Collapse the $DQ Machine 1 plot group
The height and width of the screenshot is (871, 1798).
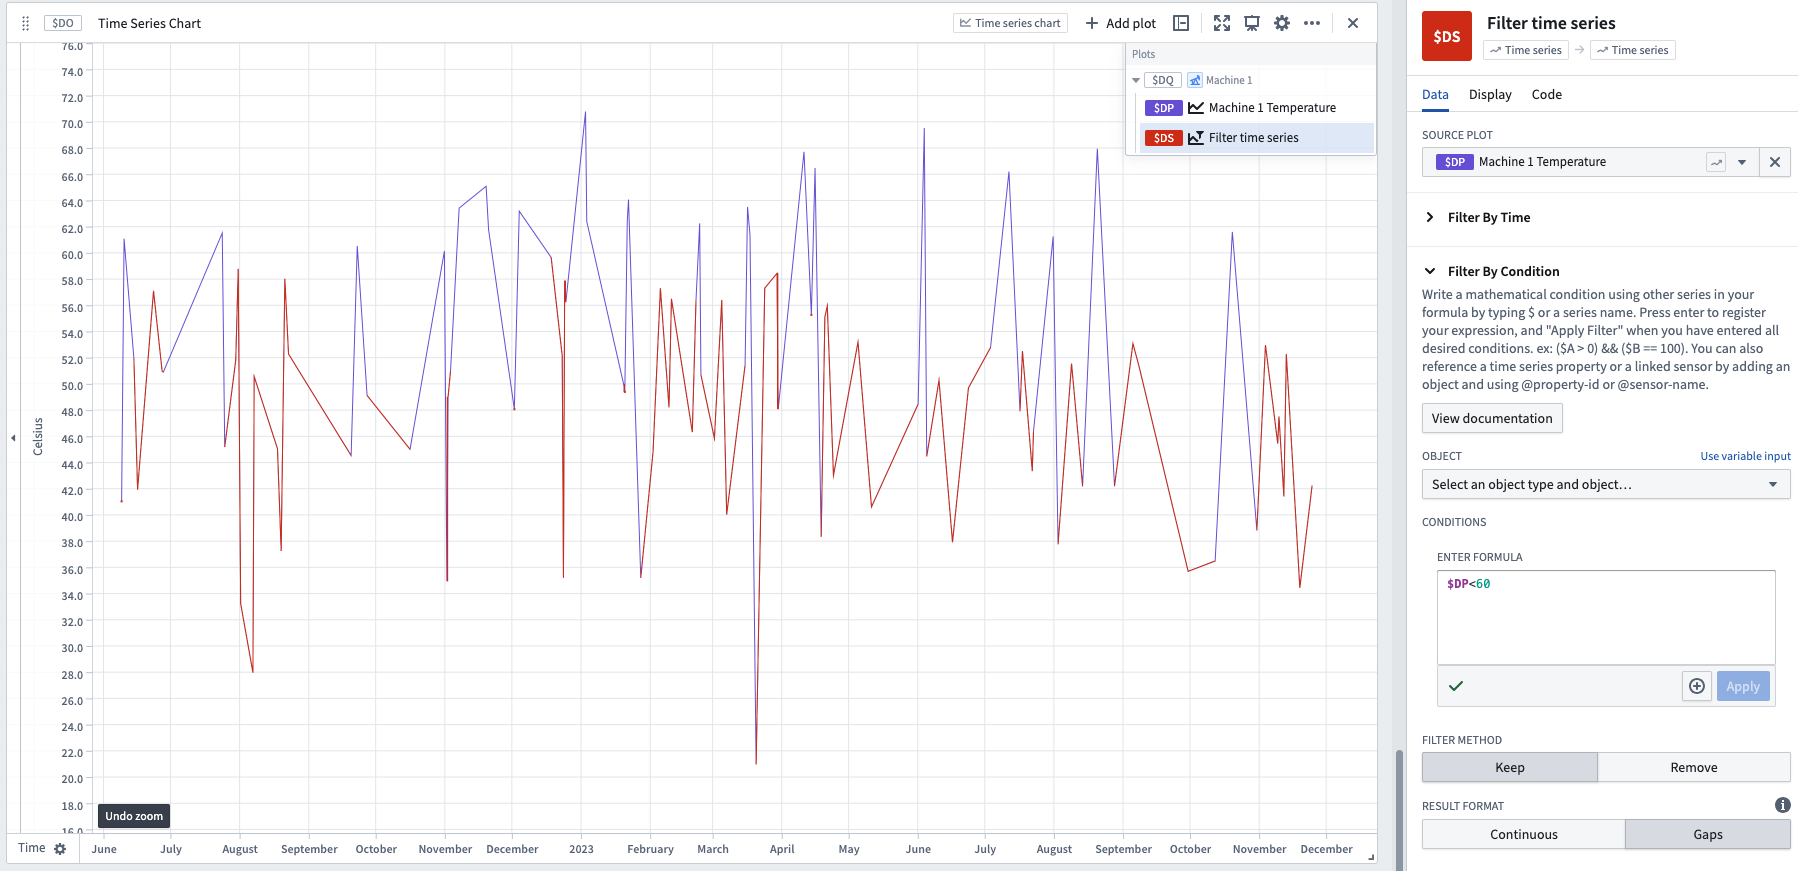tap(1136, 80)
